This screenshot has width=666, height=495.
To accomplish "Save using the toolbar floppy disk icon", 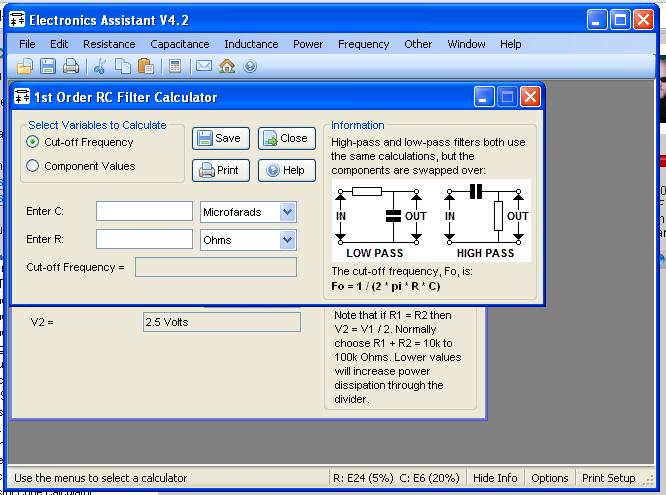I will pos(48,66).
